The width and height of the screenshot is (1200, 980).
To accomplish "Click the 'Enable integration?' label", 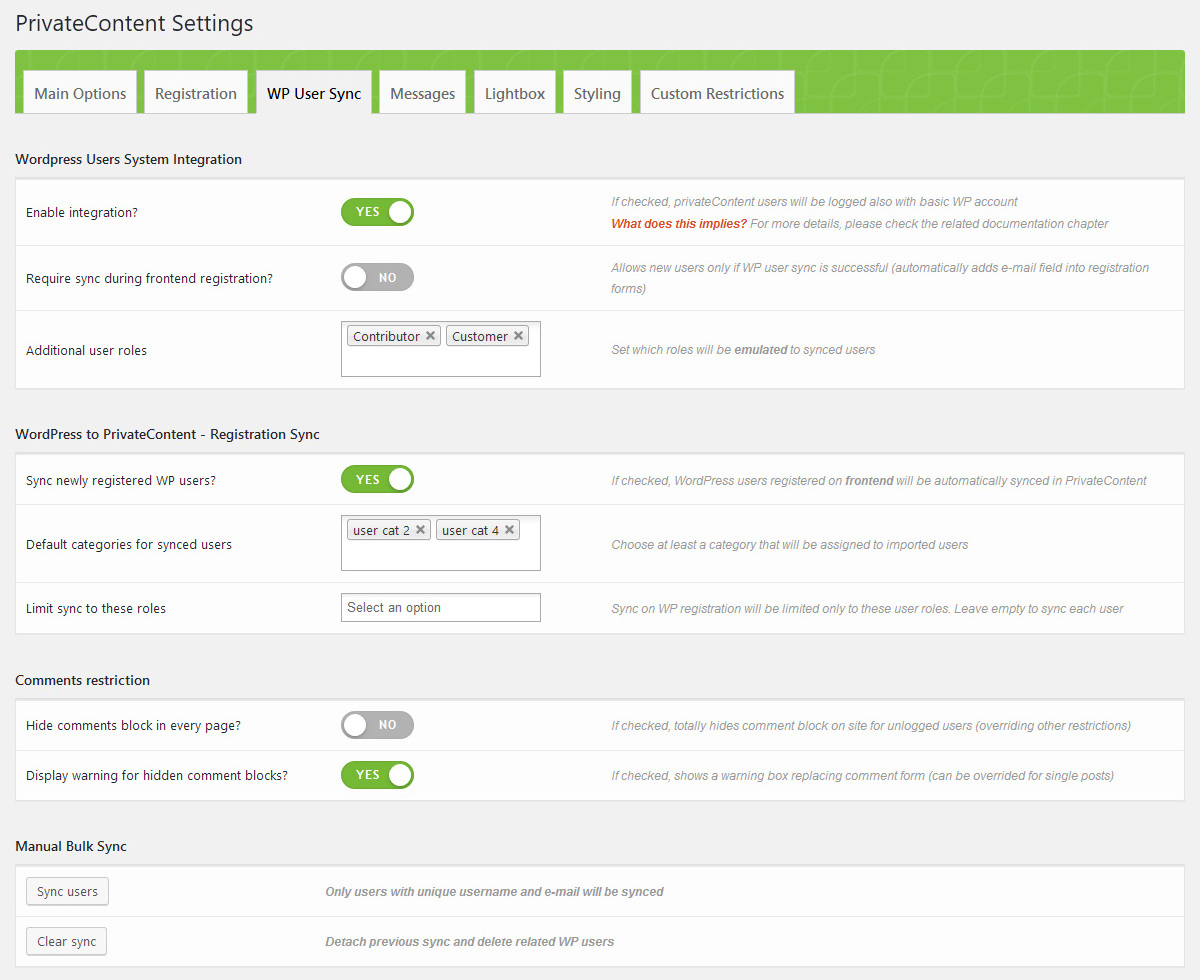I will pyautogui.click(x=82, y=213).
